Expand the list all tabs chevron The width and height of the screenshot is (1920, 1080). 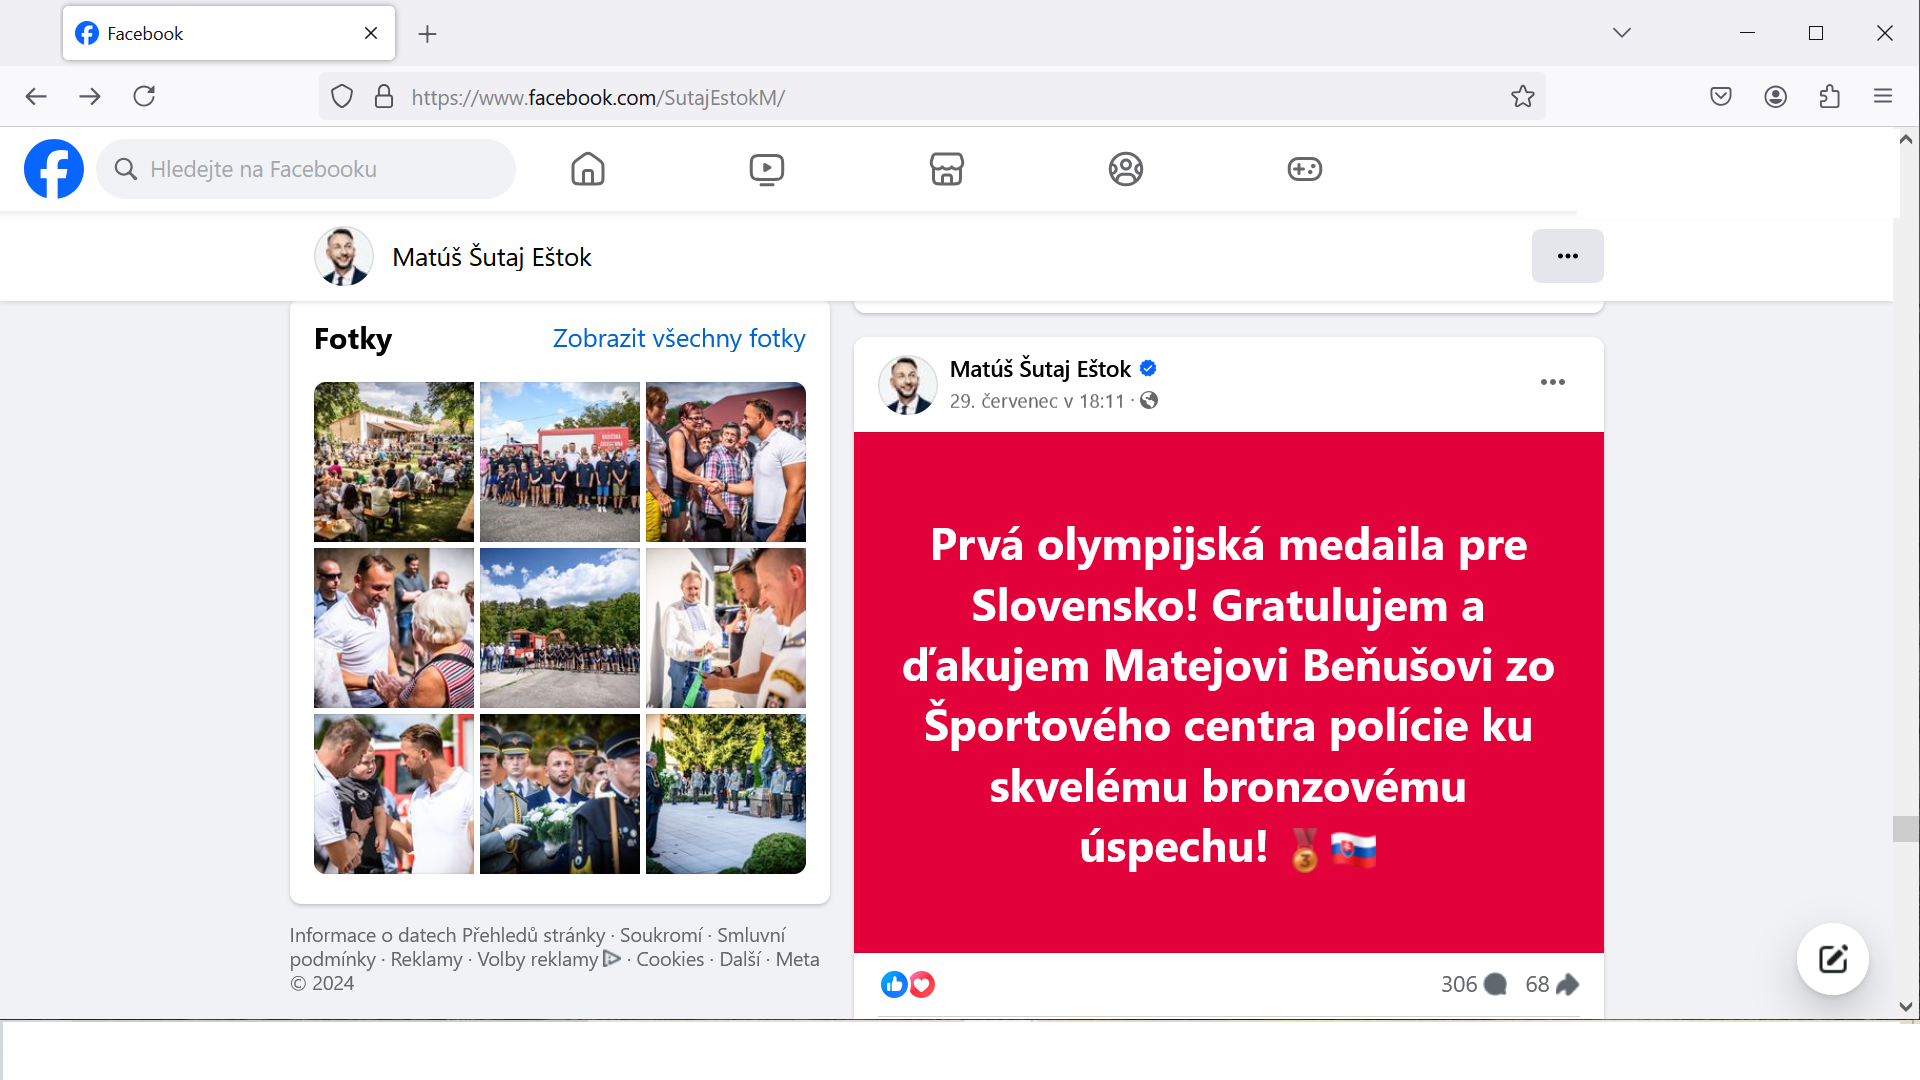click(x=1622, y=33)
